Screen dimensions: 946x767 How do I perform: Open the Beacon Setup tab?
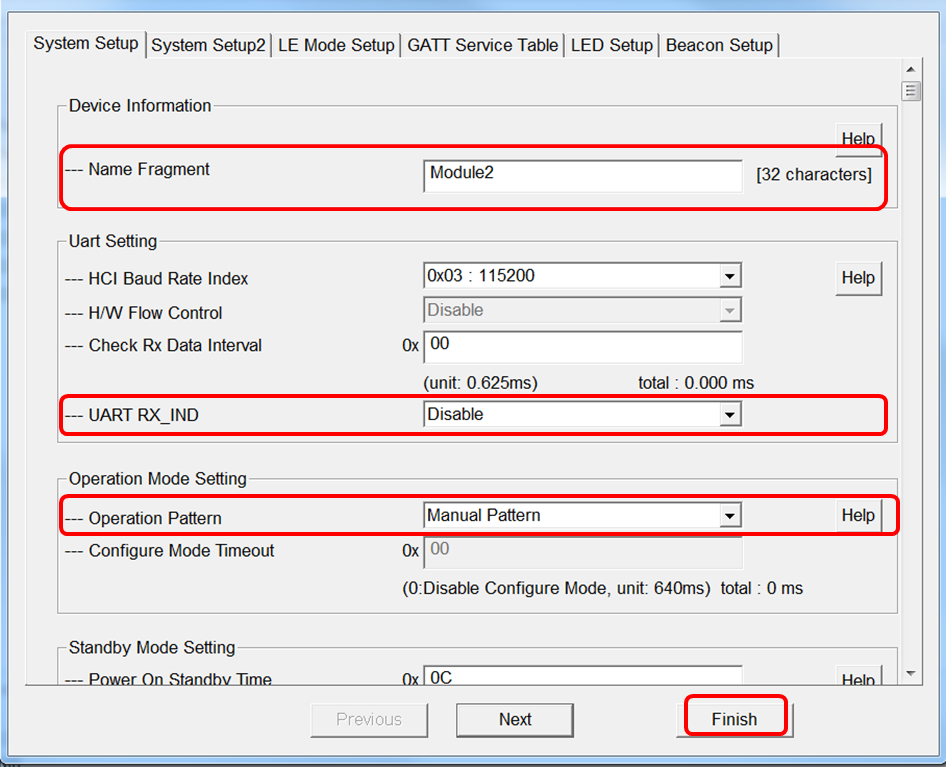[x=718, y=45]
